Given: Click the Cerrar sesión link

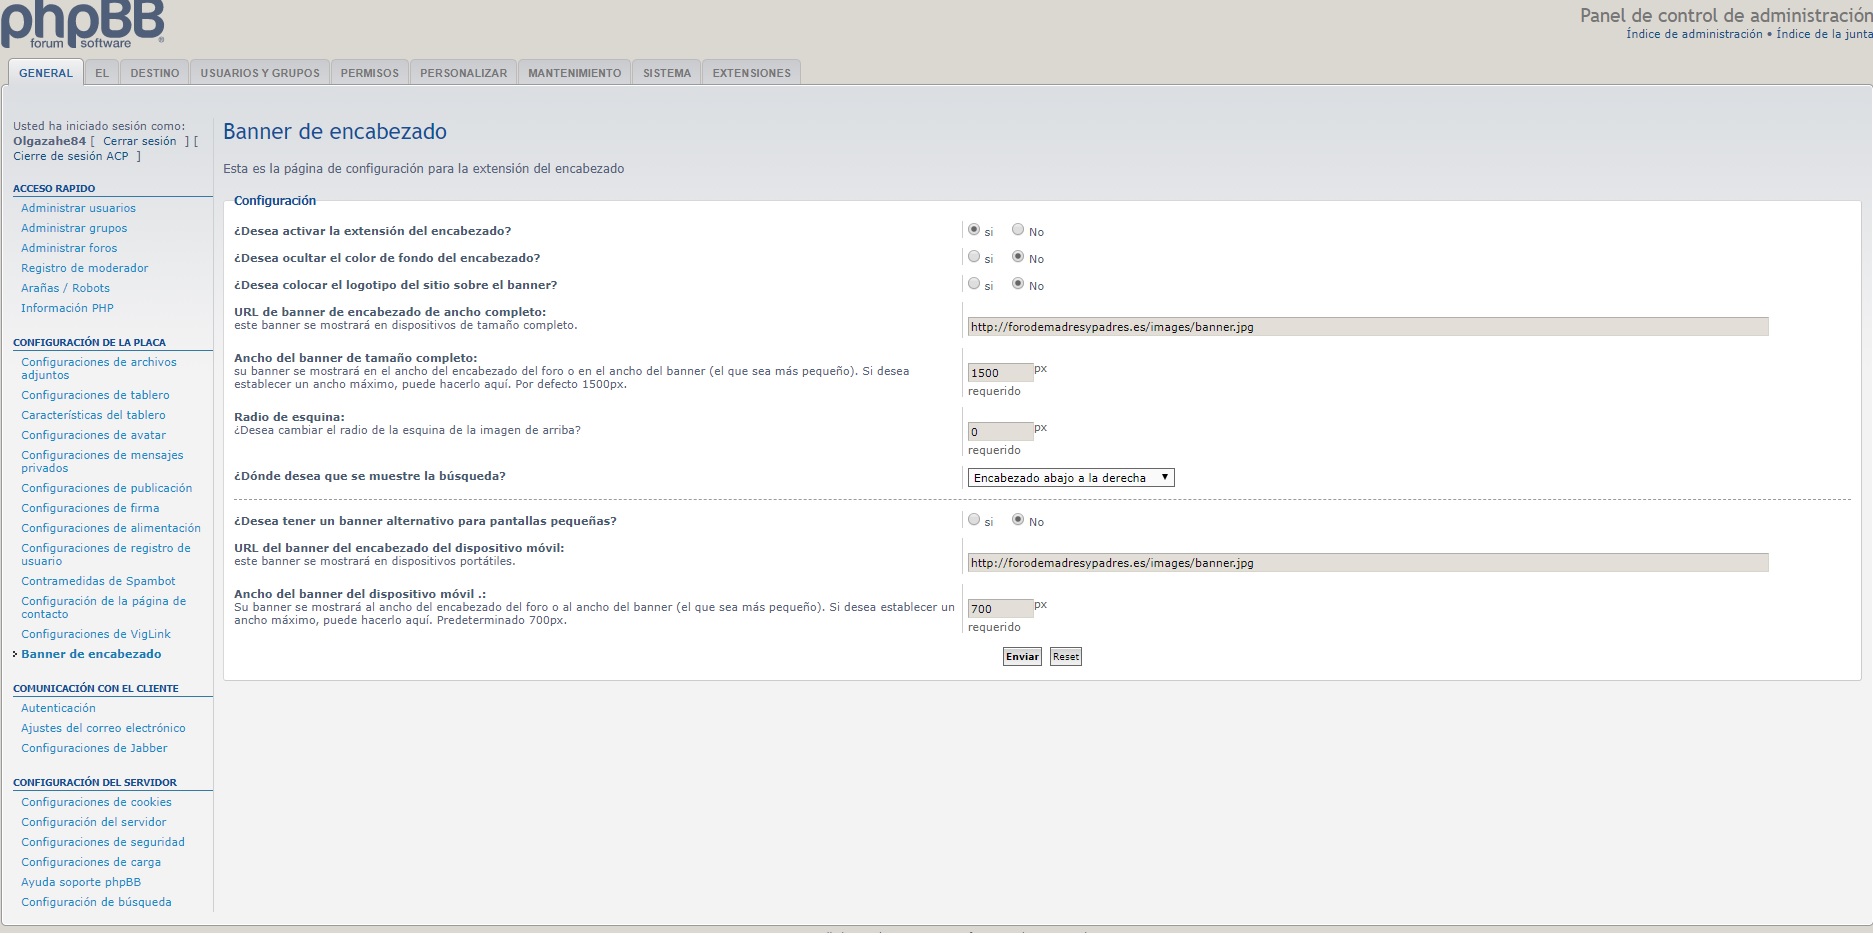Looking at the screenshot, I should click(139, 141).
